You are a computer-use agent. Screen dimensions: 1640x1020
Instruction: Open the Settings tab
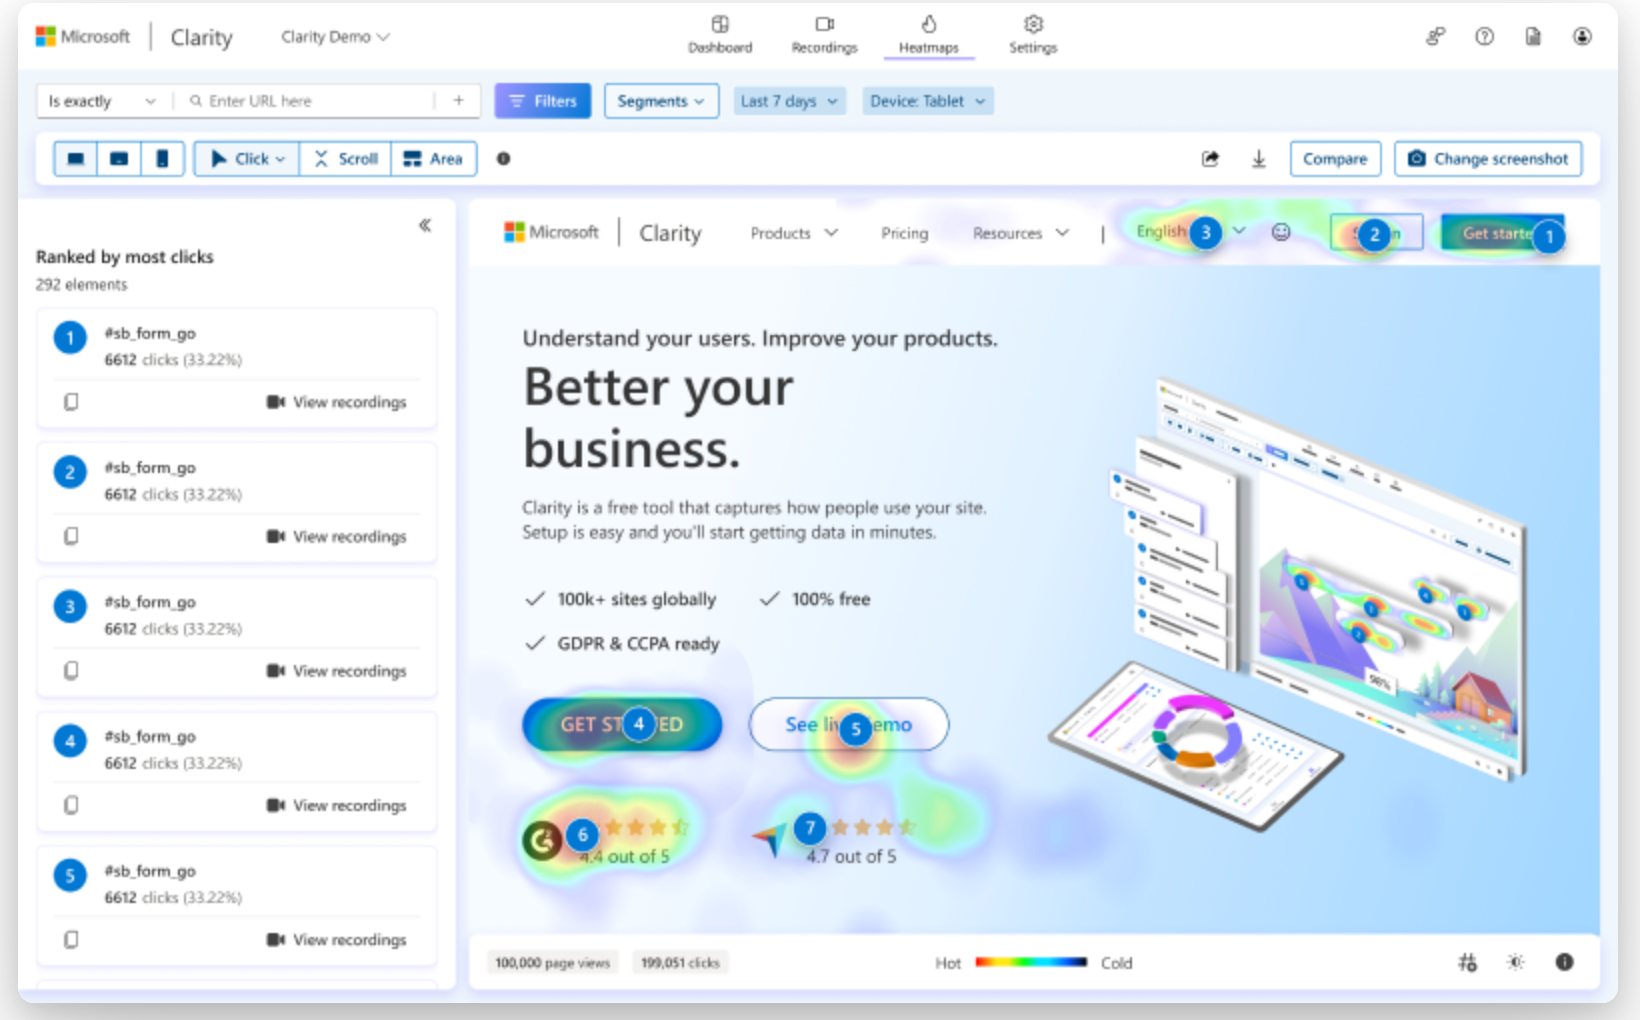tap(1033, 34)
